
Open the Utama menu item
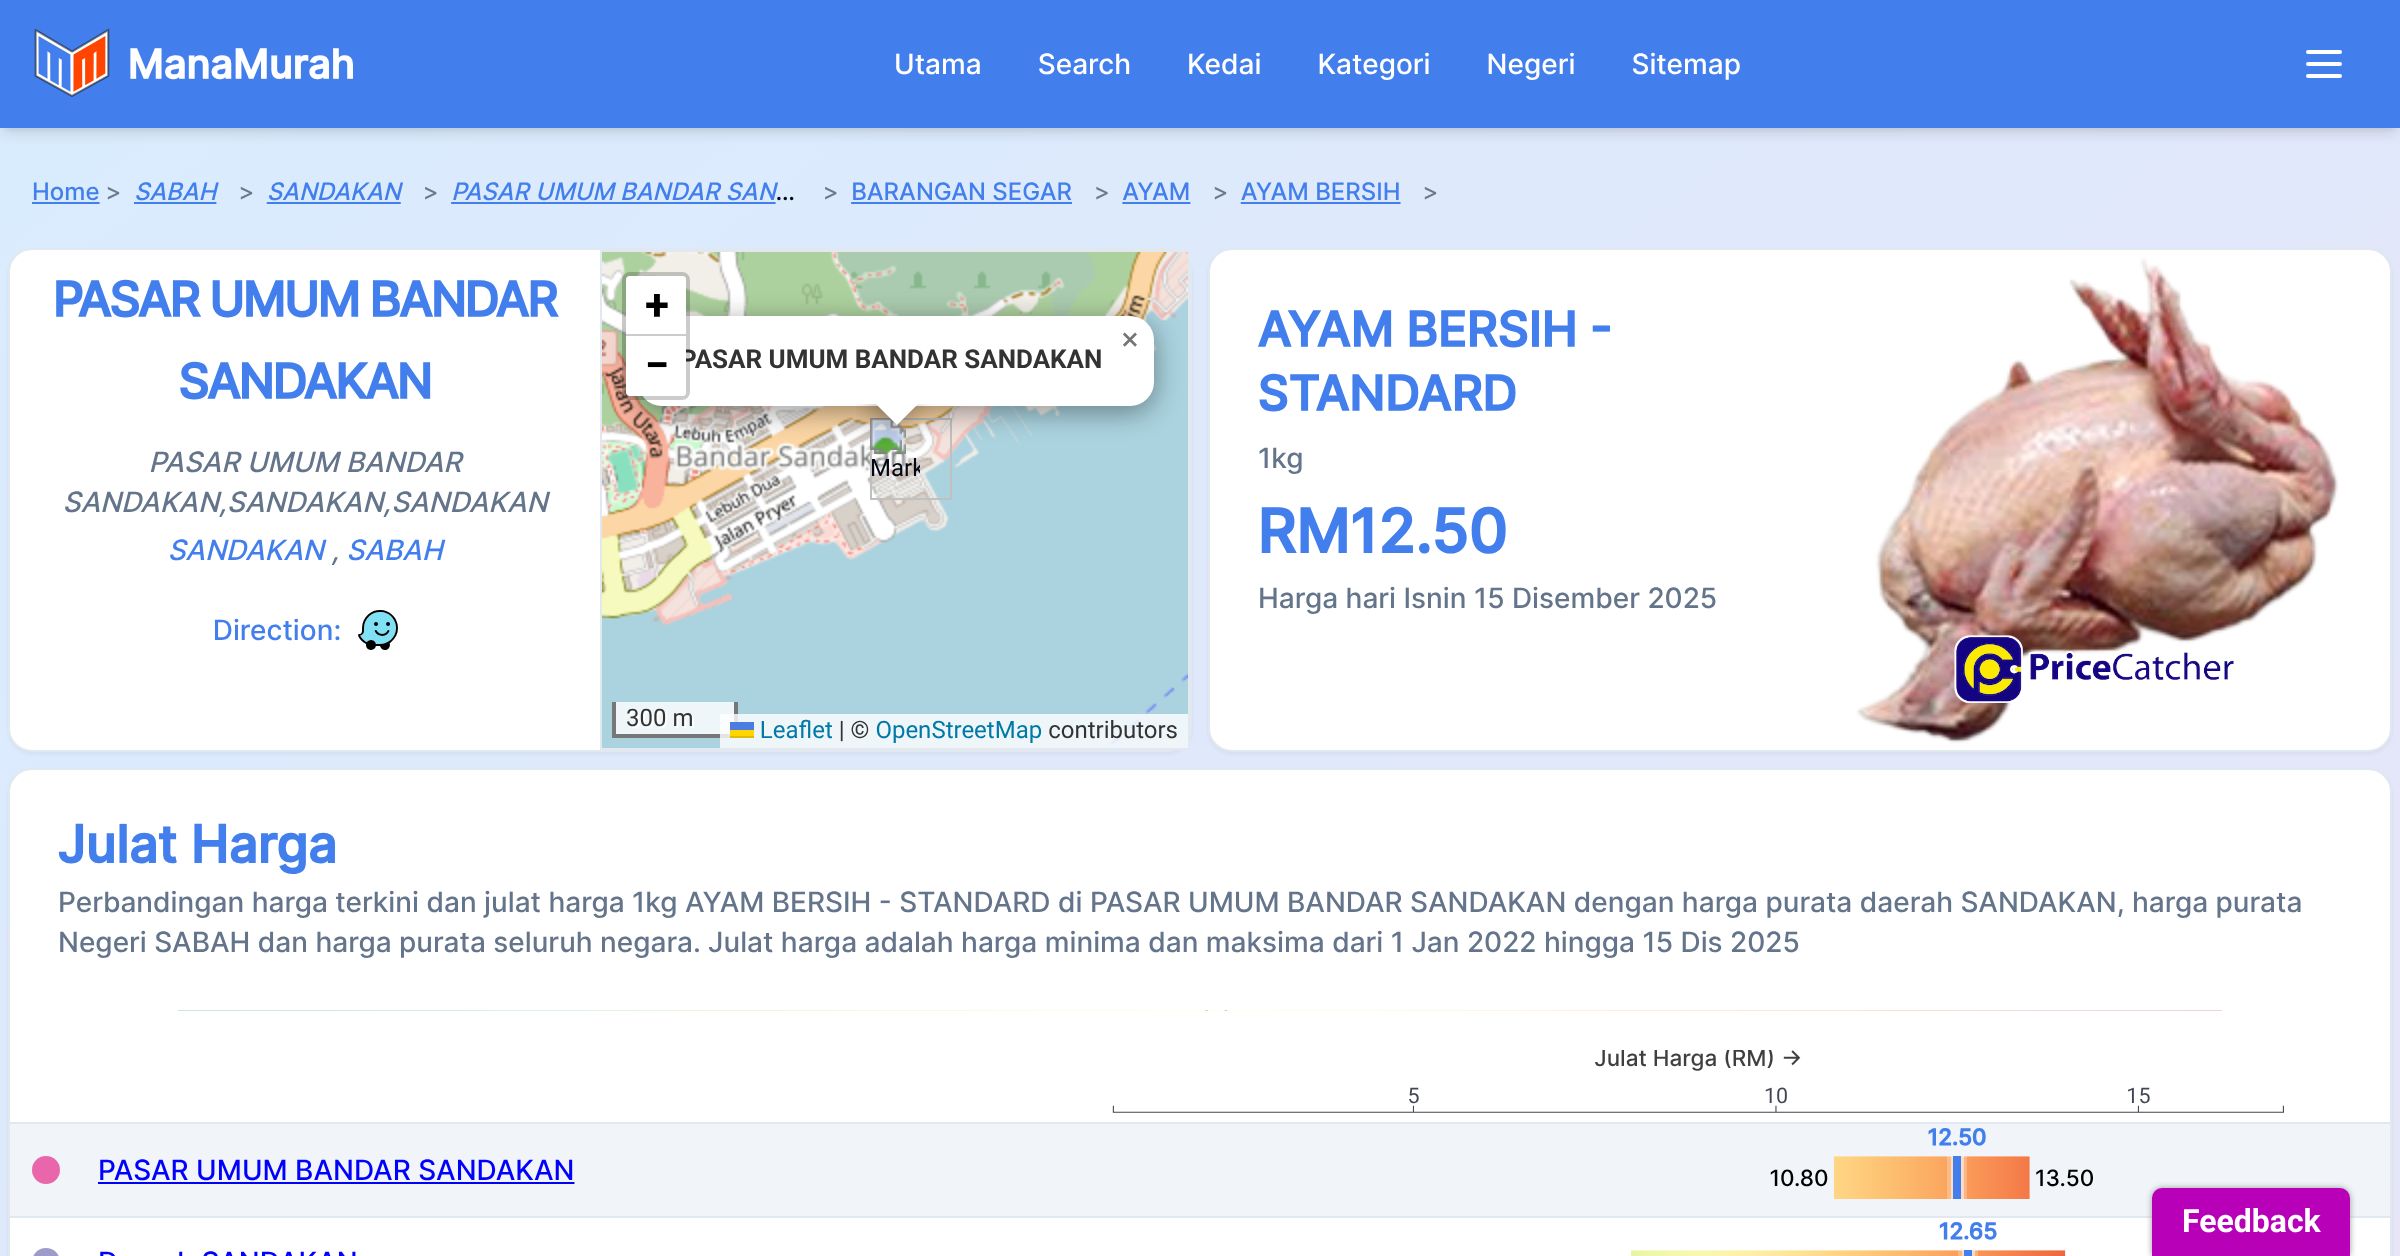[937, 64]
